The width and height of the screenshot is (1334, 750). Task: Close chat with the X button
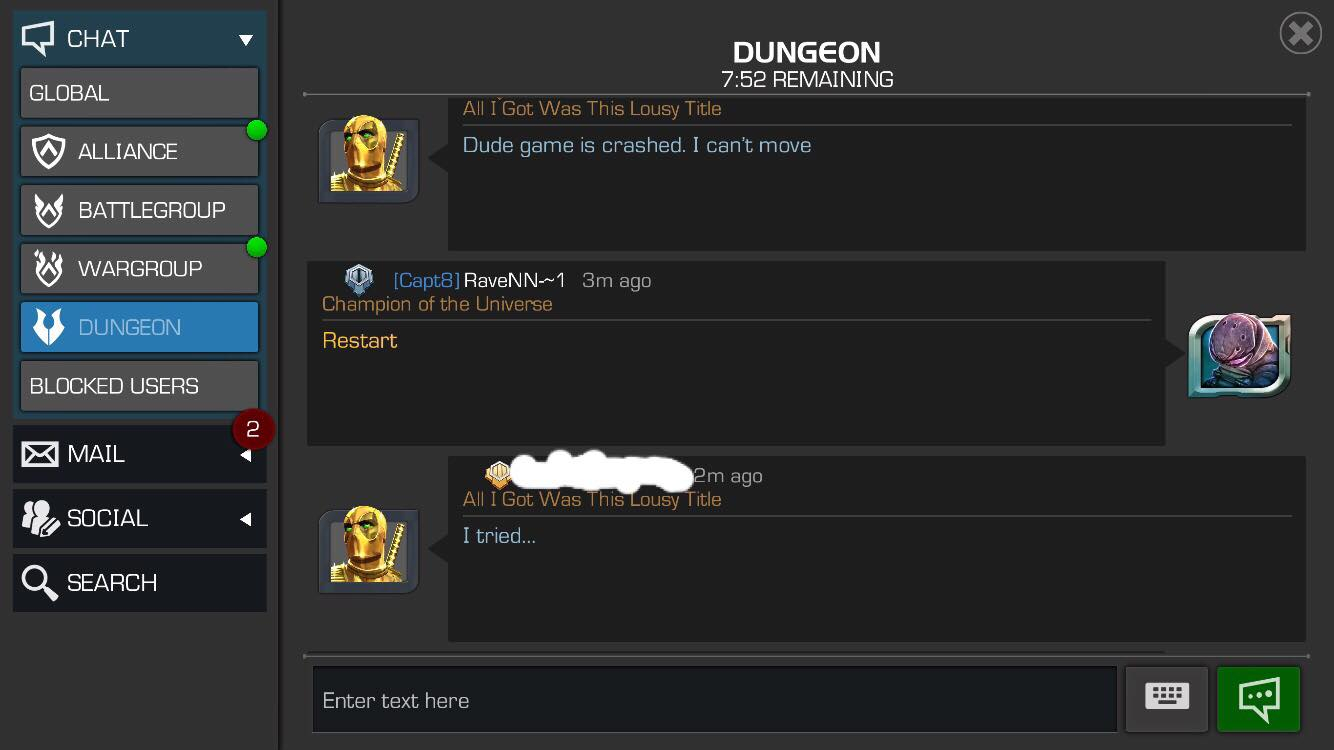tap(1300, 34)
